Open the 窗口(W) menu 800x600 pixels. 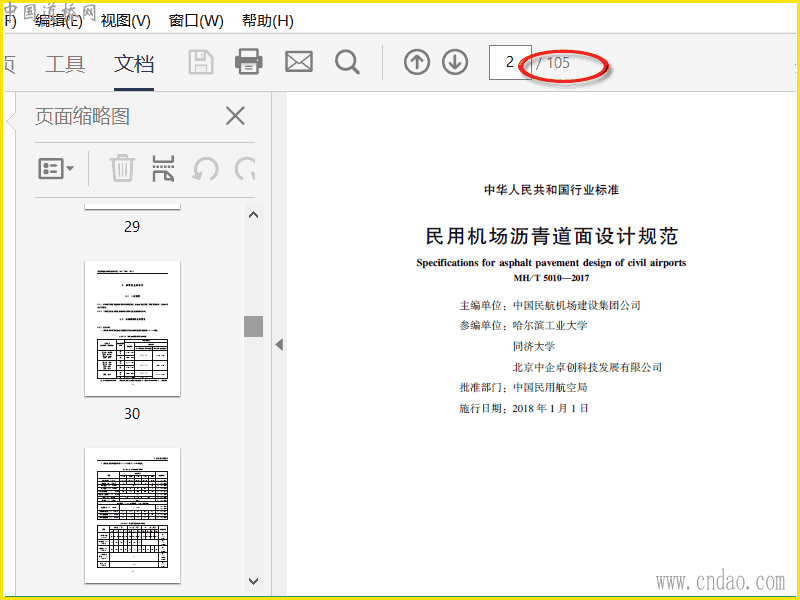(x=196, y=21)
